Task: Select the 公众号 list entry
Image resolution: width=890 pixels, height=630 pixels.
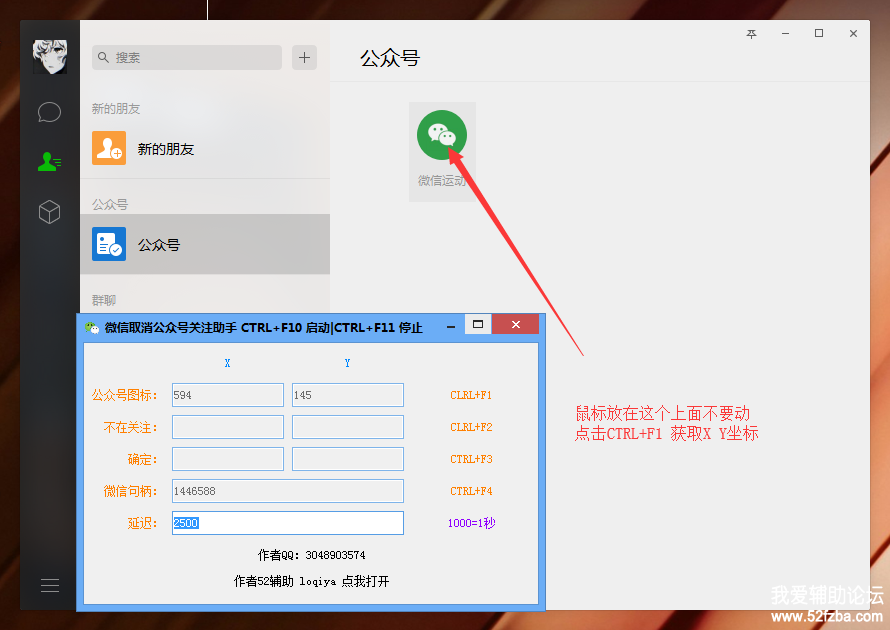Action: [x=205, y=244]
